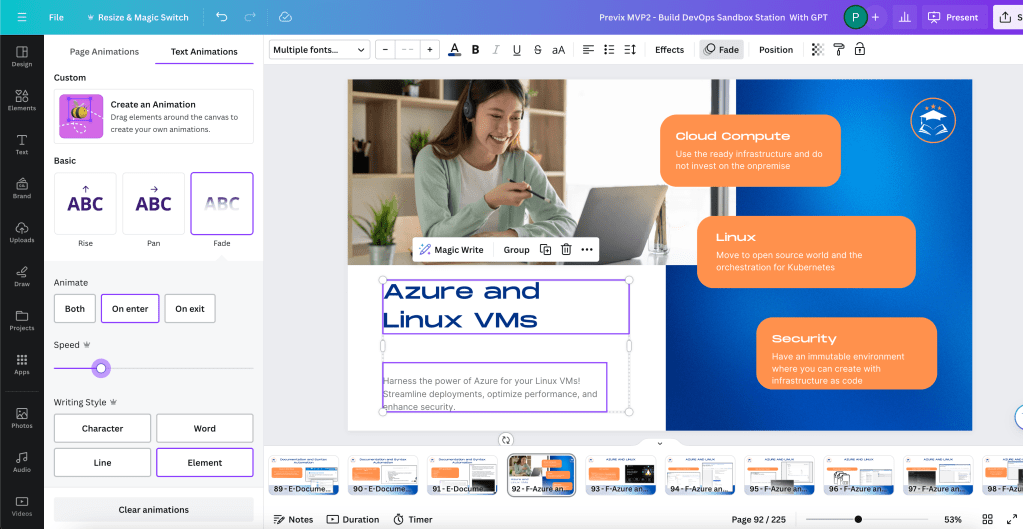Screen dimensions: 1023x529
Task: Open the Brand sidebar panel
Action: tap(22, 188)
